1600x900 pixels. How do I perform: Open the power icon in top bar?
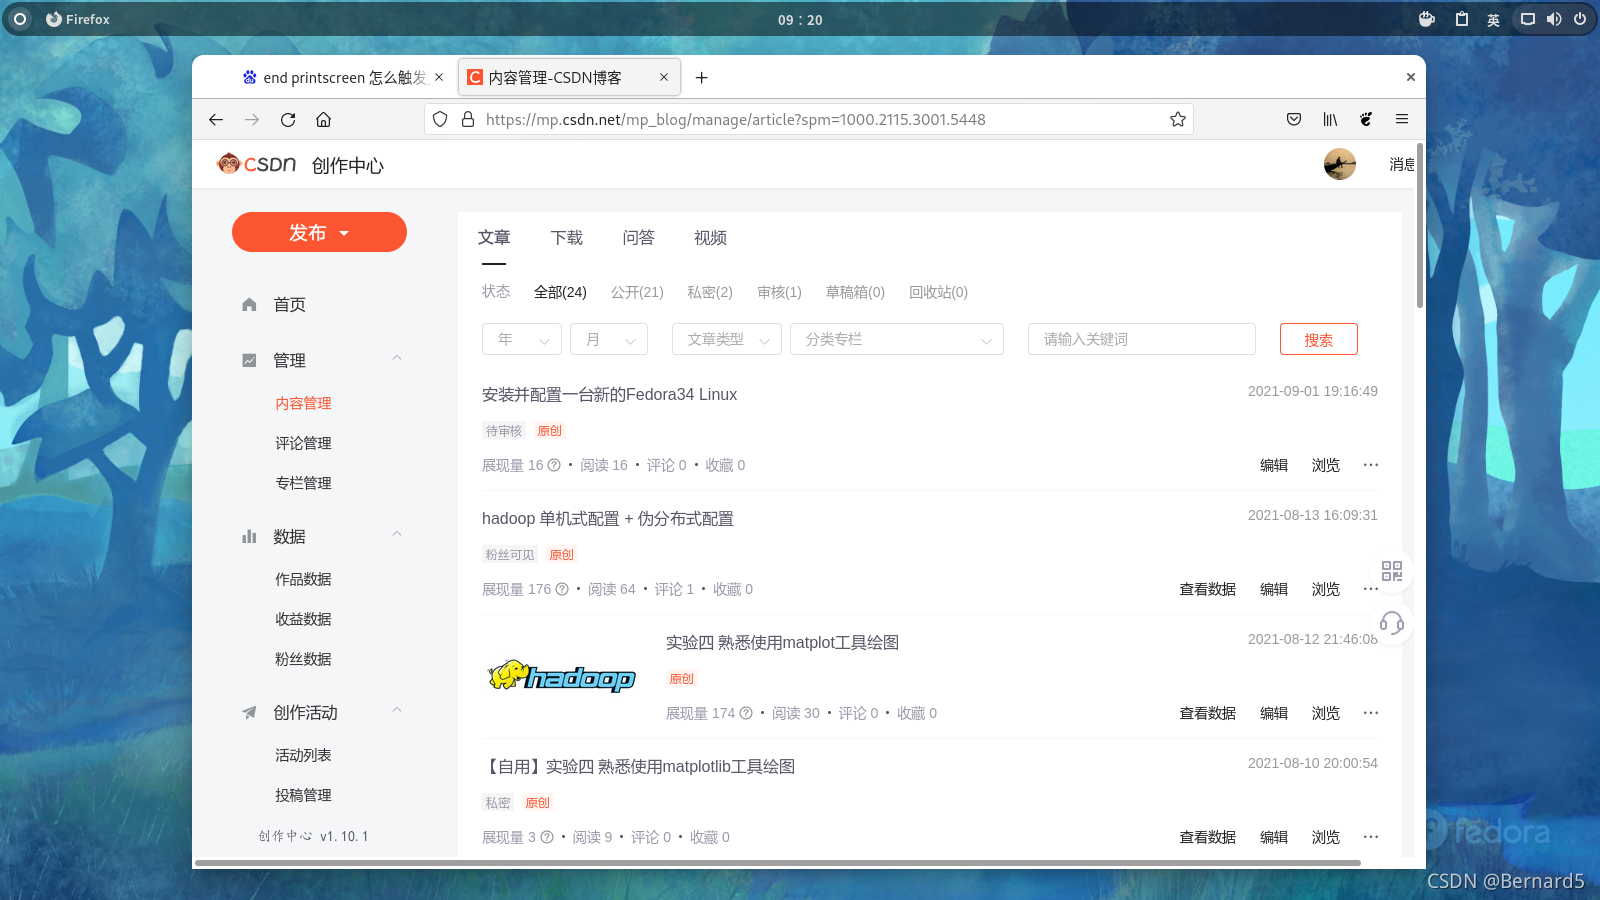click(1580, 19)
